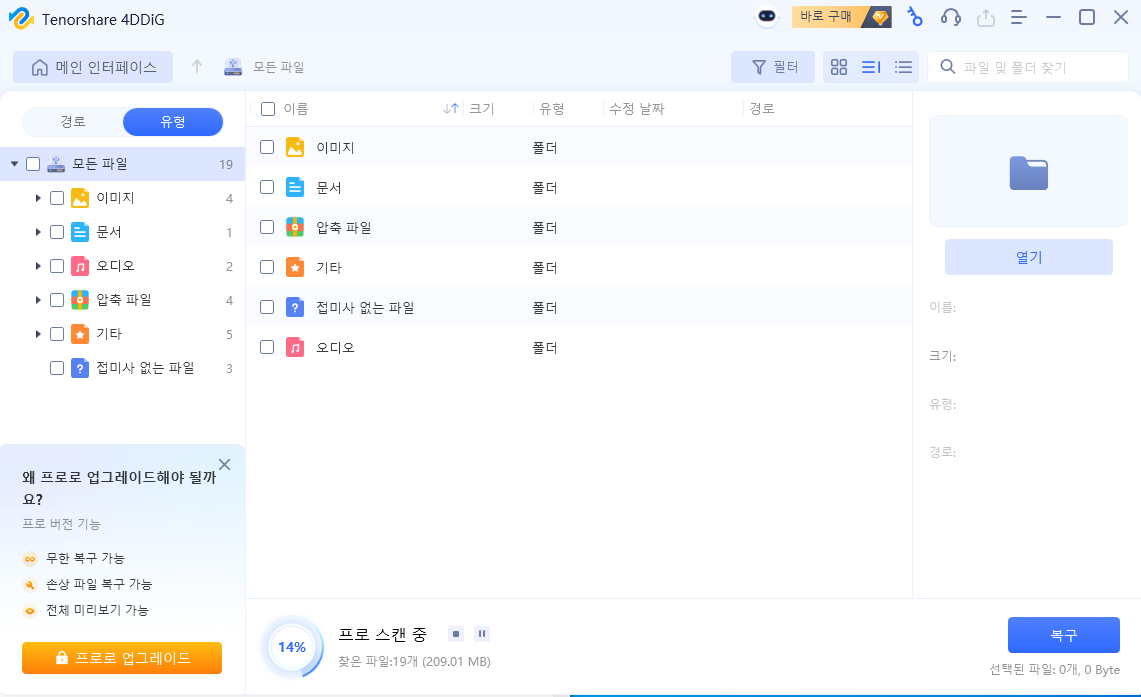The width and height of the screenshot is (1141, 697).
Task: Check the 이미지 tree checkbox
Action: tap(57, 198)
